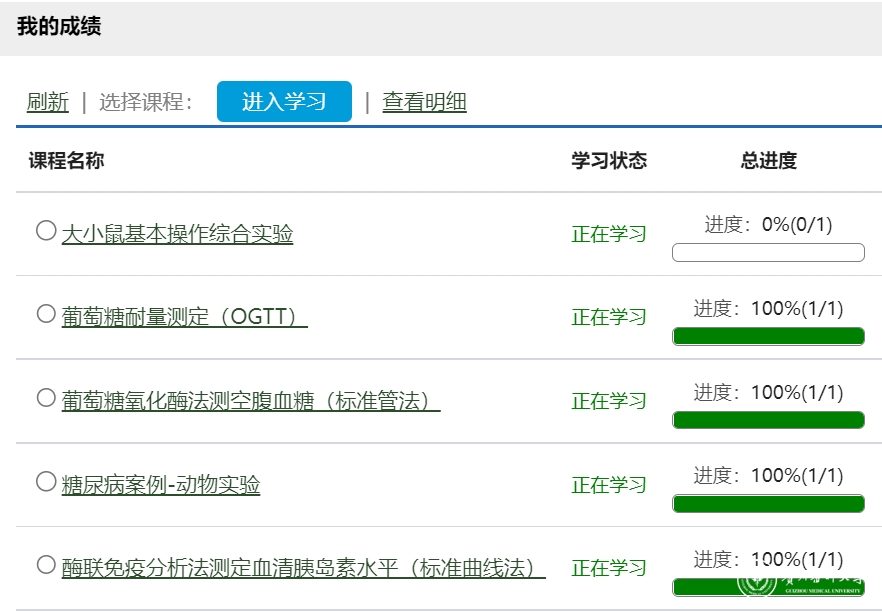Pick the 糖尿病案例-动物实验 radio option
This screenshot has height=612, width=882.
tap(46, 482)
